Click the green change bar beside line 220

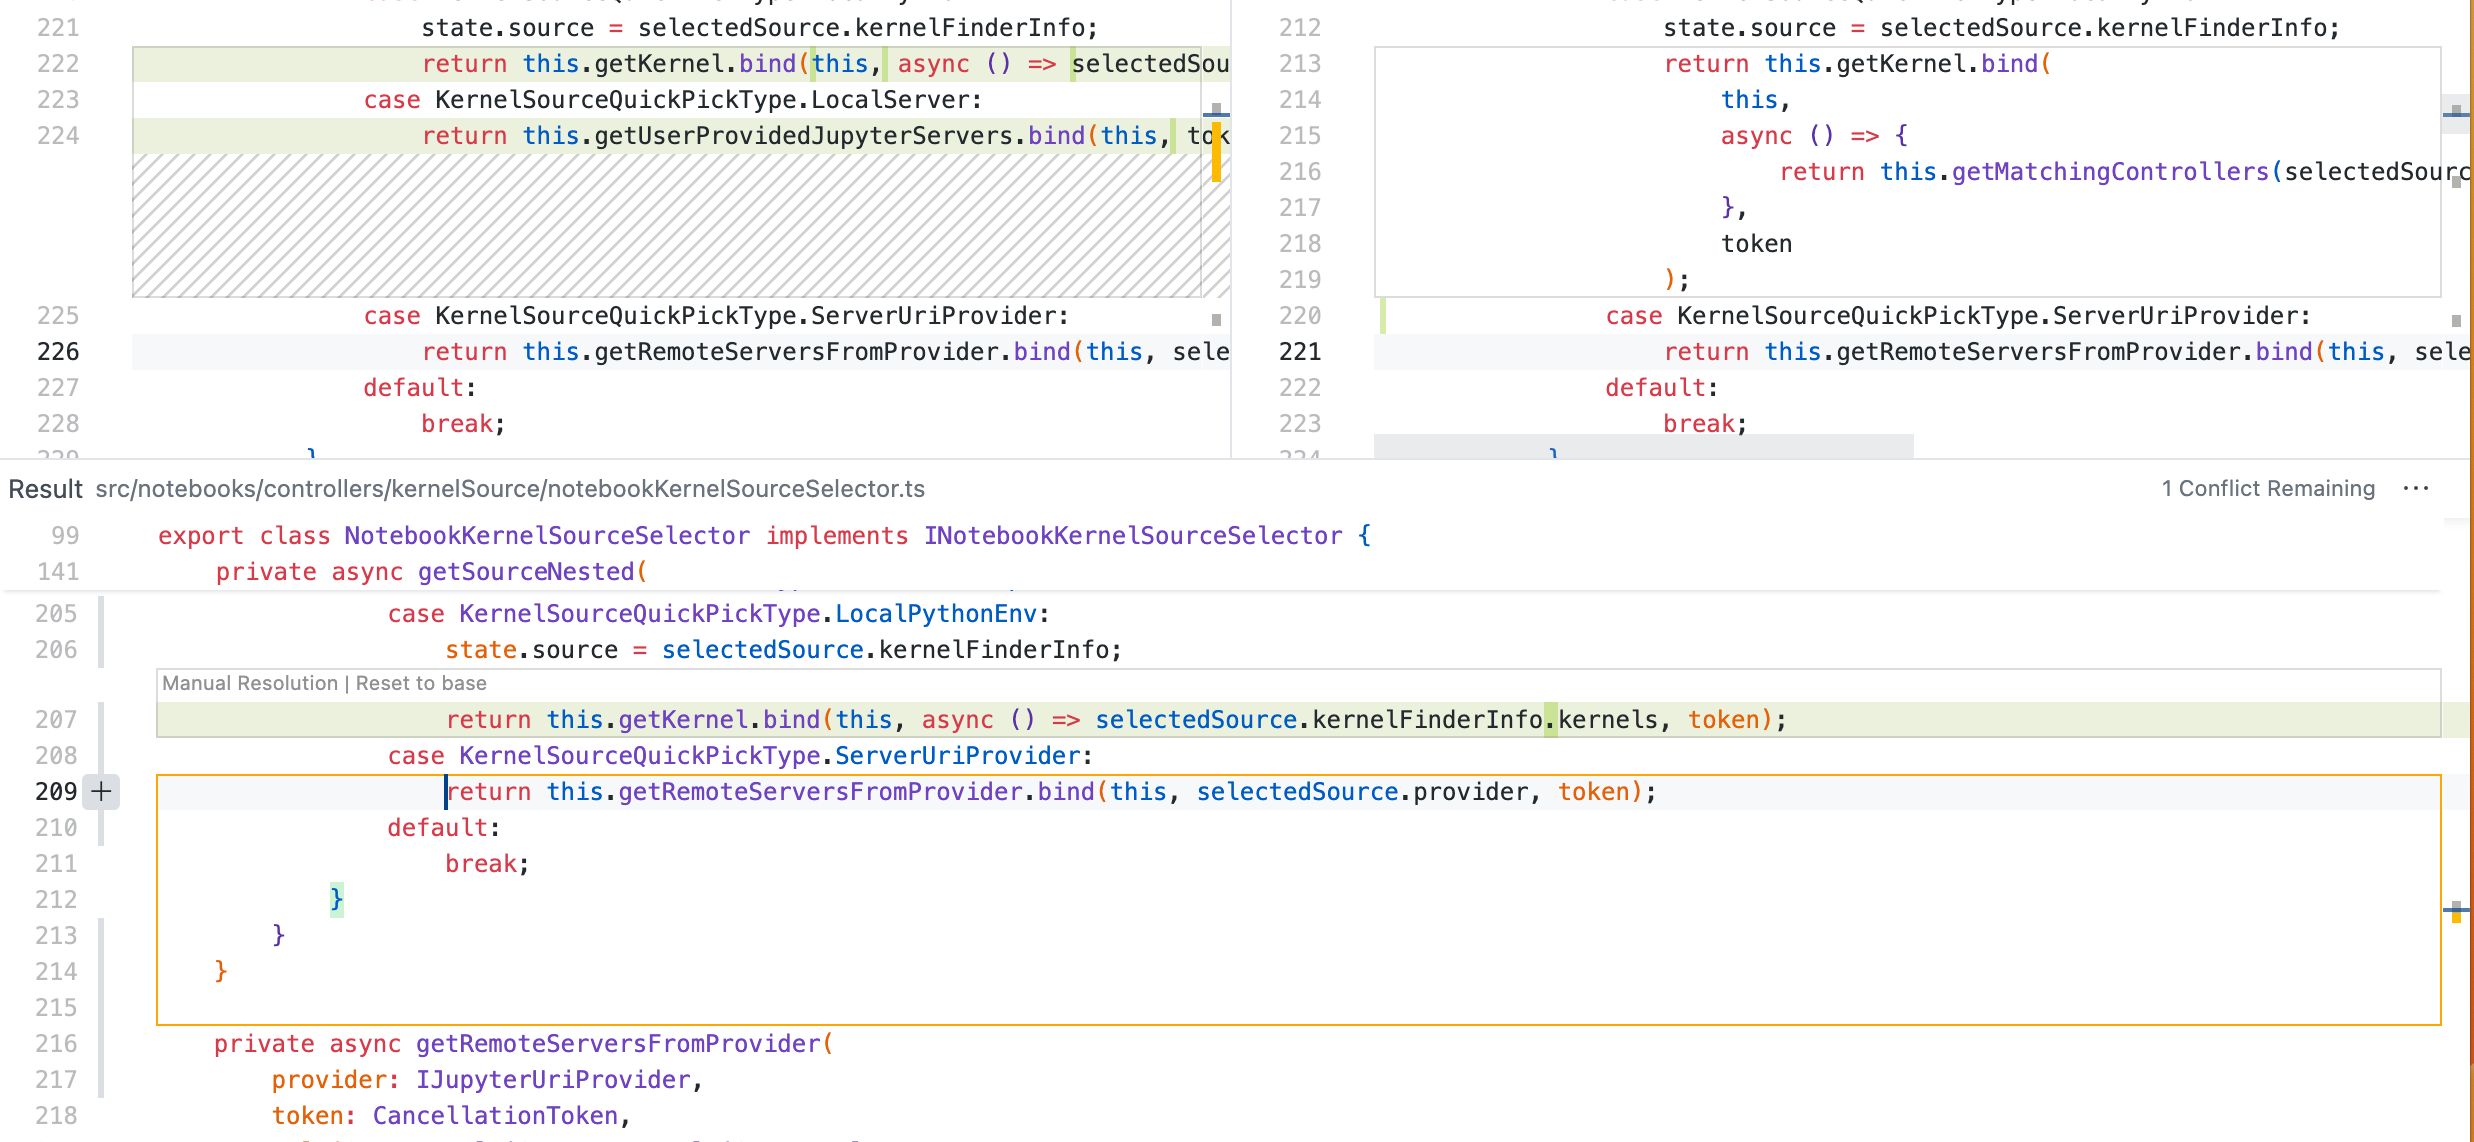click(1383, 317)
